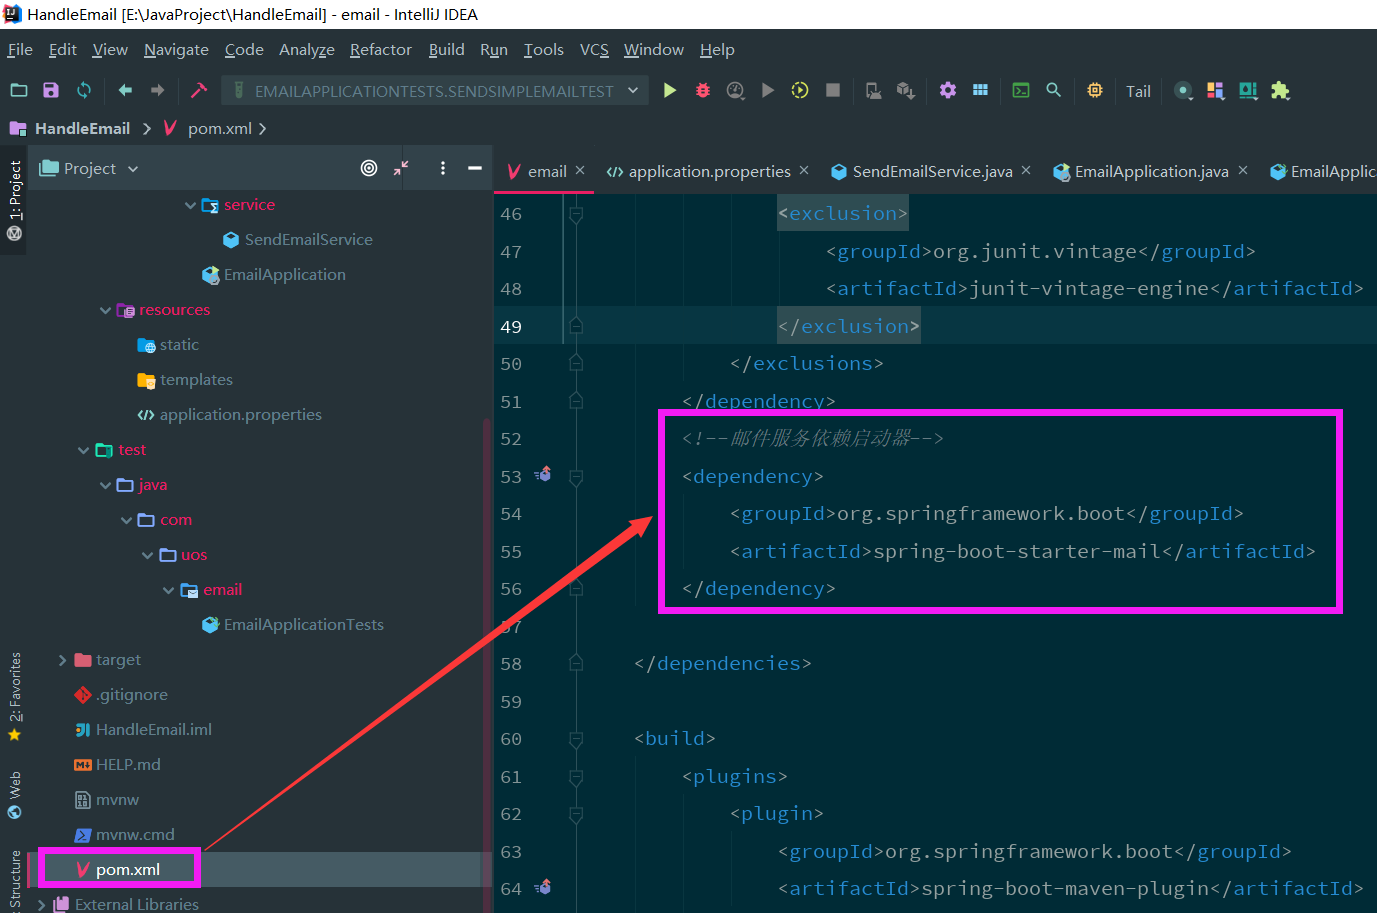Run the configuration with green play button
Screen dimensions: 1377x913
pos(670,91)
